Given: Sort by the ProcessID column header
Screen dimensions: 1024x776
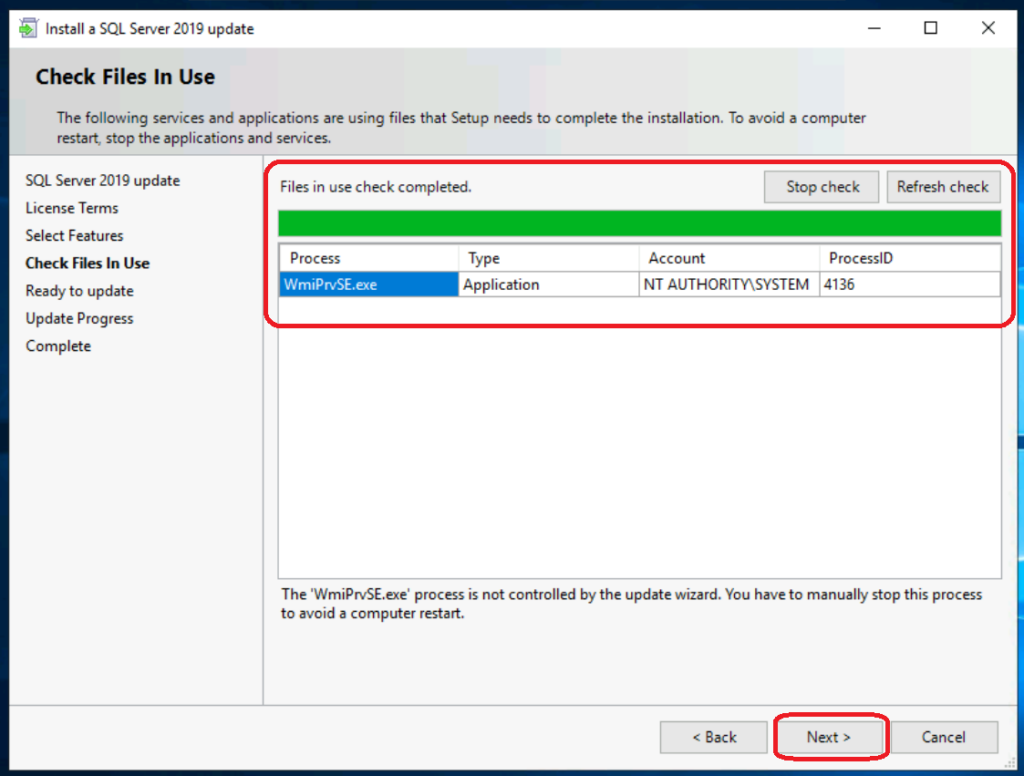Looking at the screenshot, I should 909,258.
